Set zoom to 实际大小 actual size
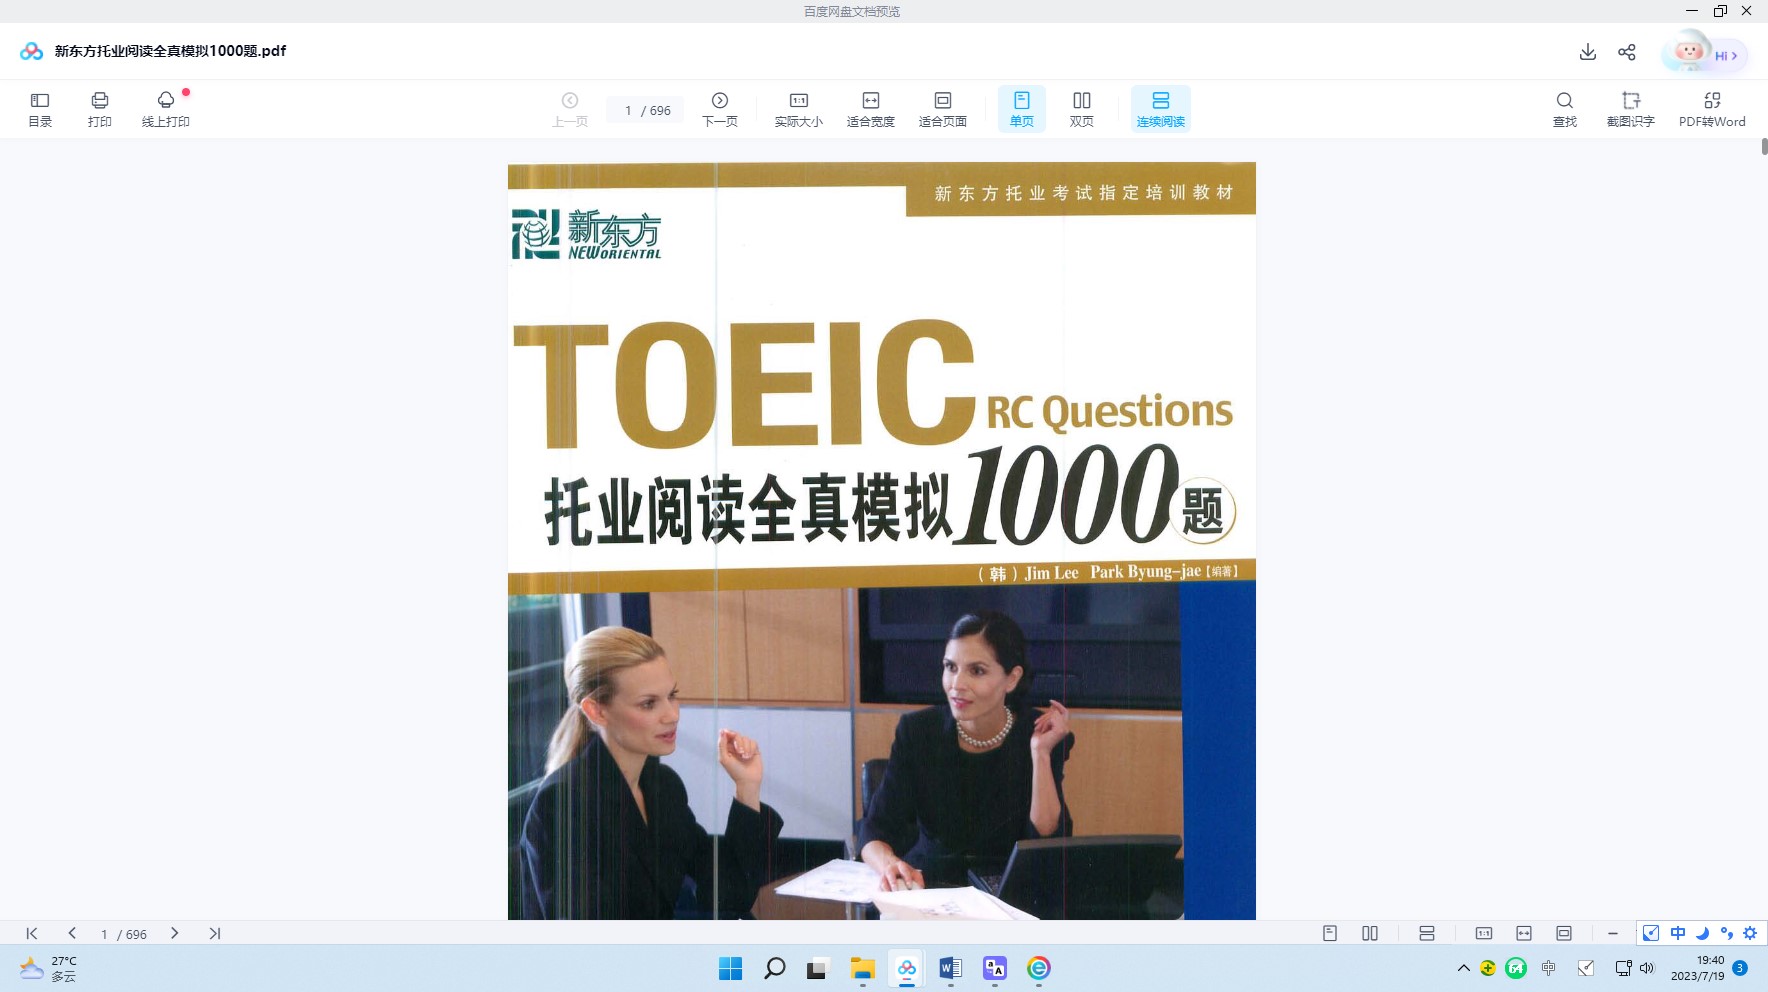Viewport: 1768px width, 992px height. coord(799,109)
